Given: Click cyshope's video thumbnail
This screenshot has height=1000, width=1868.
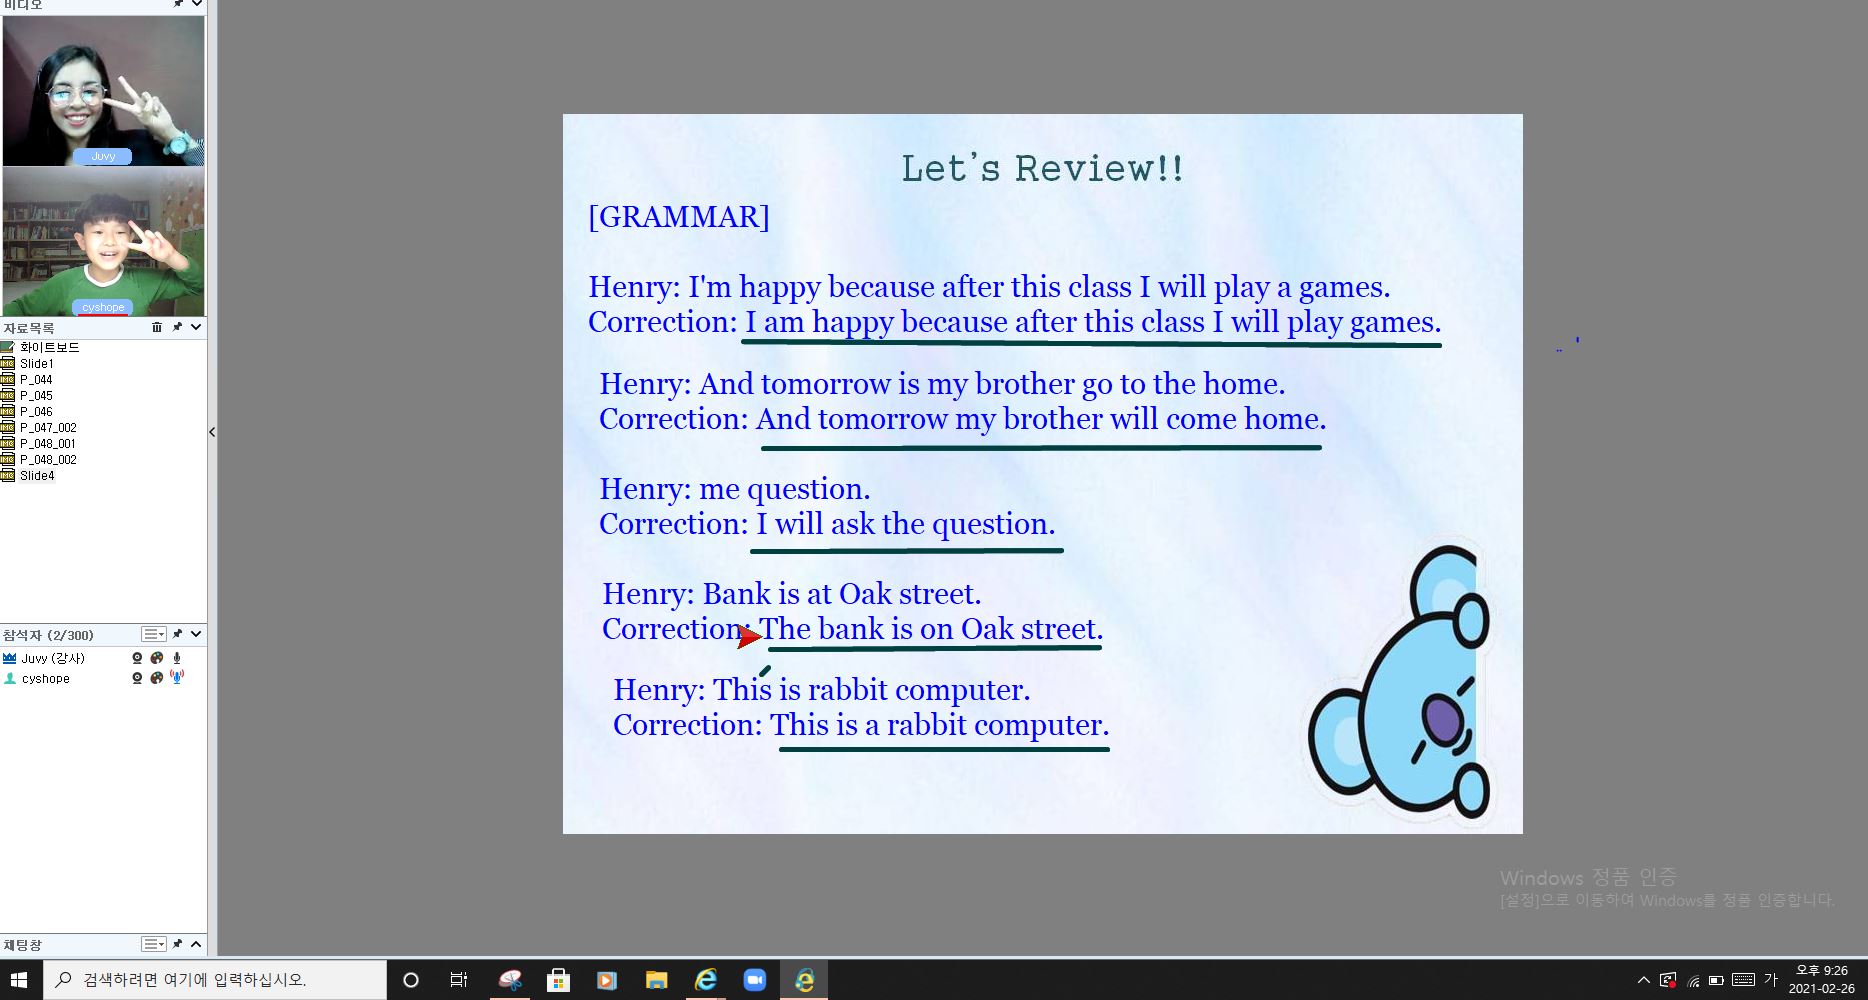Looking at the screenshot, I should [103, 241].
